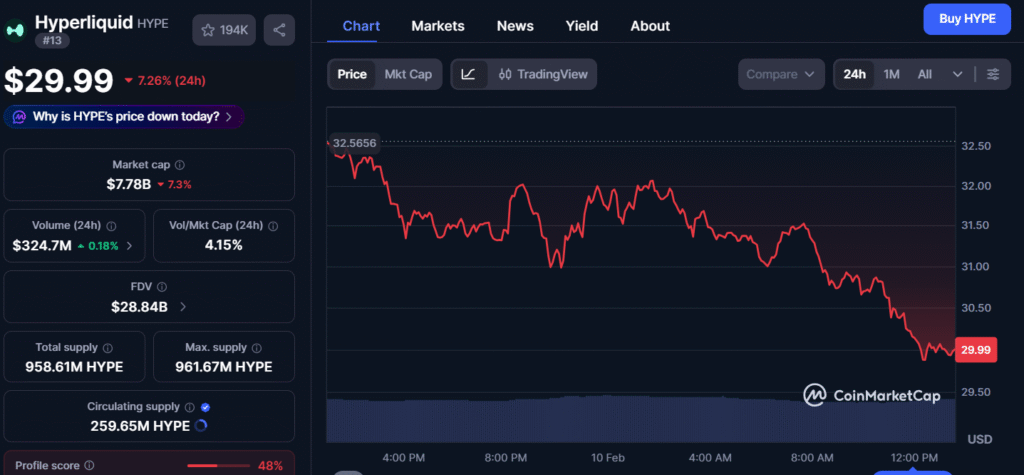
Task: Expand more time range options chevron
Action: click(x=957, y=74)
